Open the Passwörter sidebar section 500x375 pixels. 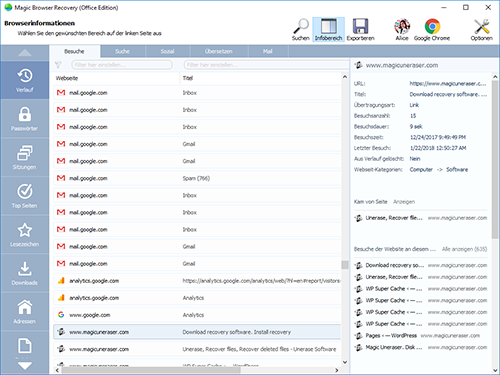pos(25,119)
